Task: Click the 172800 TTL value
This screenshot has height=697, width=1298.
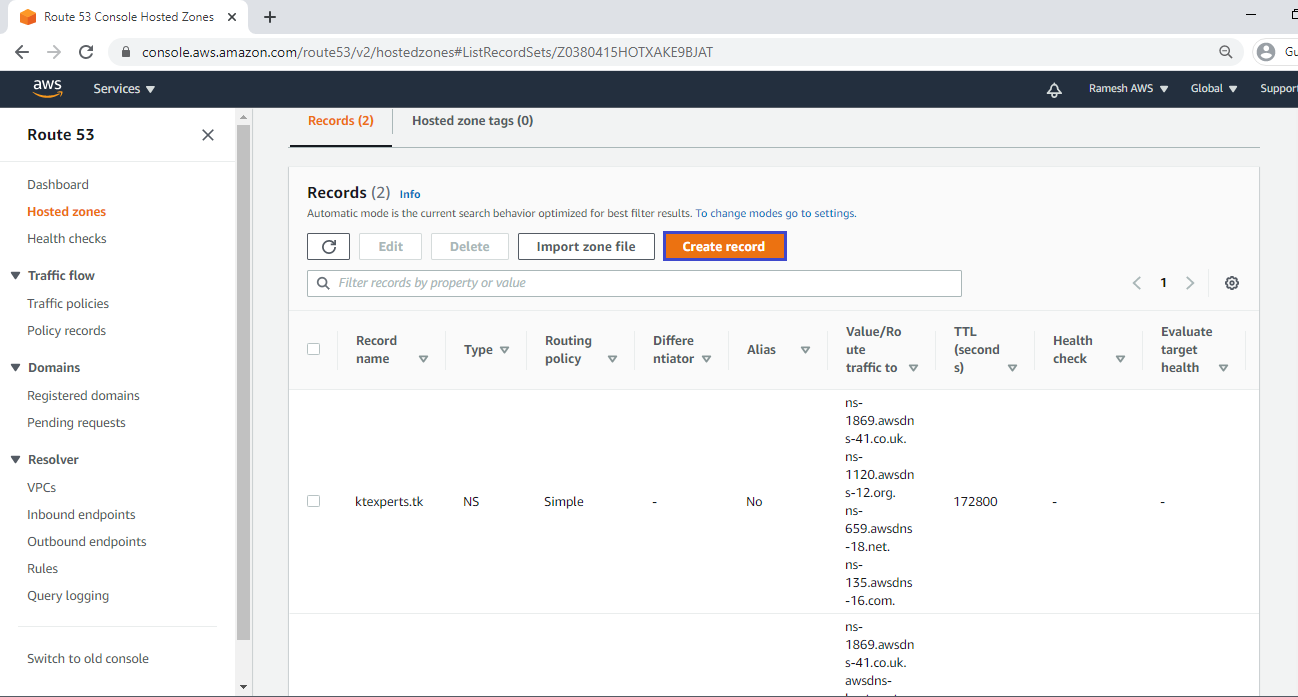Action: (975, 502)
